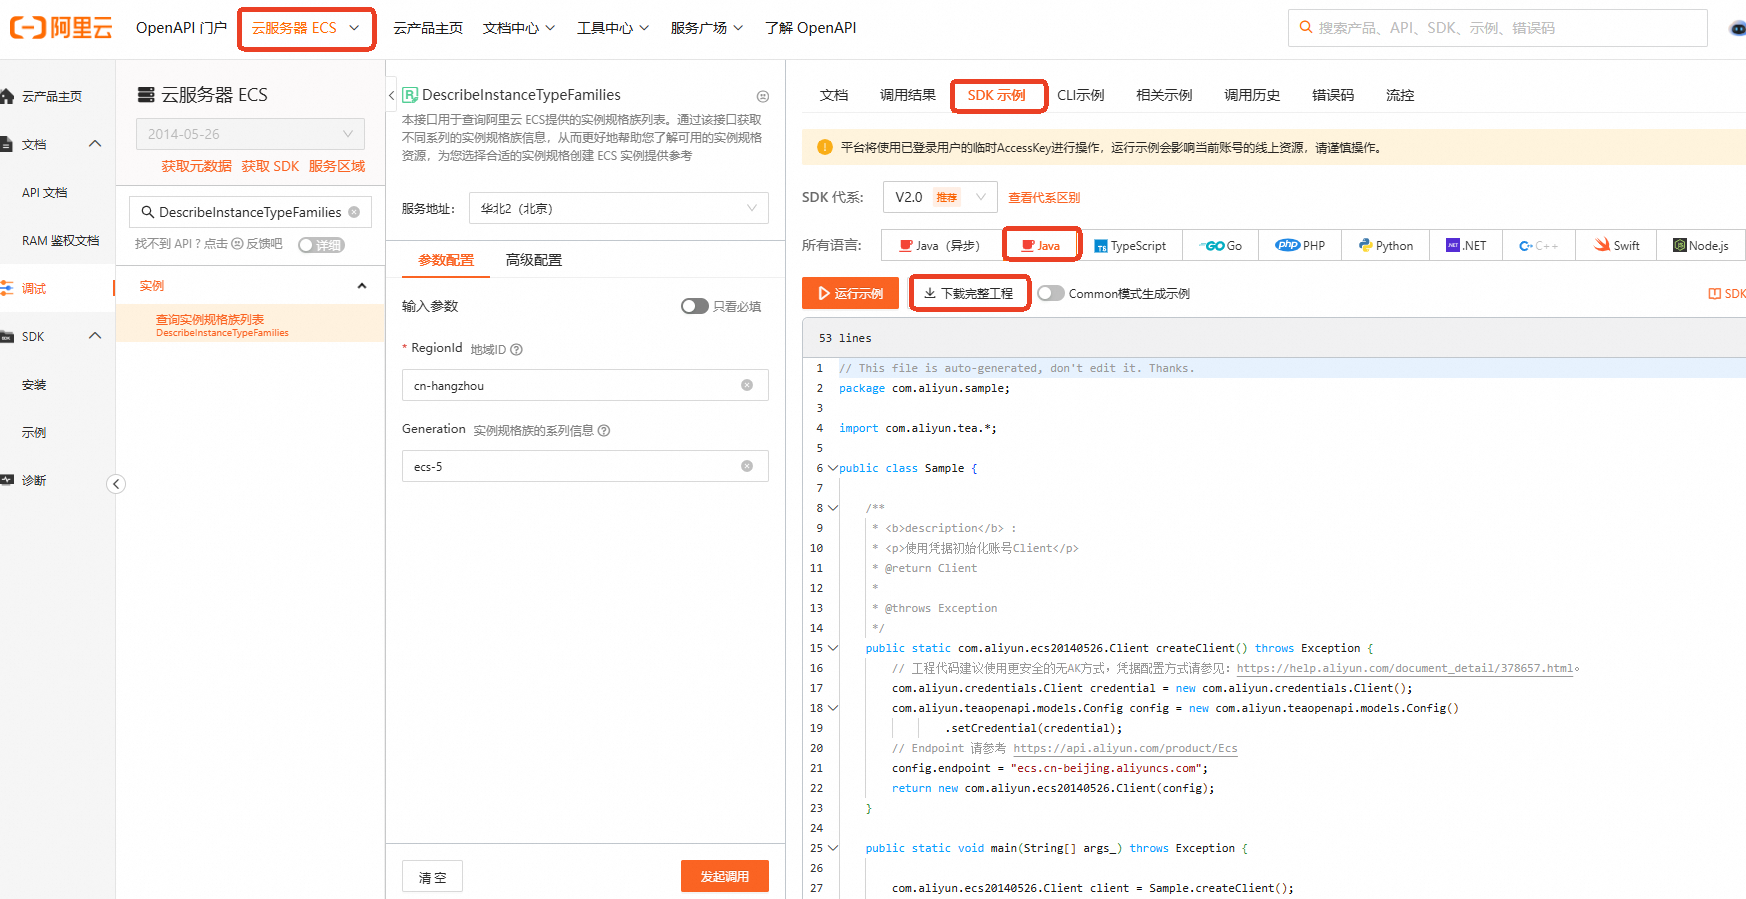1746x899 pixels.
Task: Open the 文档中心 dropdown menu
Action: (x=519, y=28)
